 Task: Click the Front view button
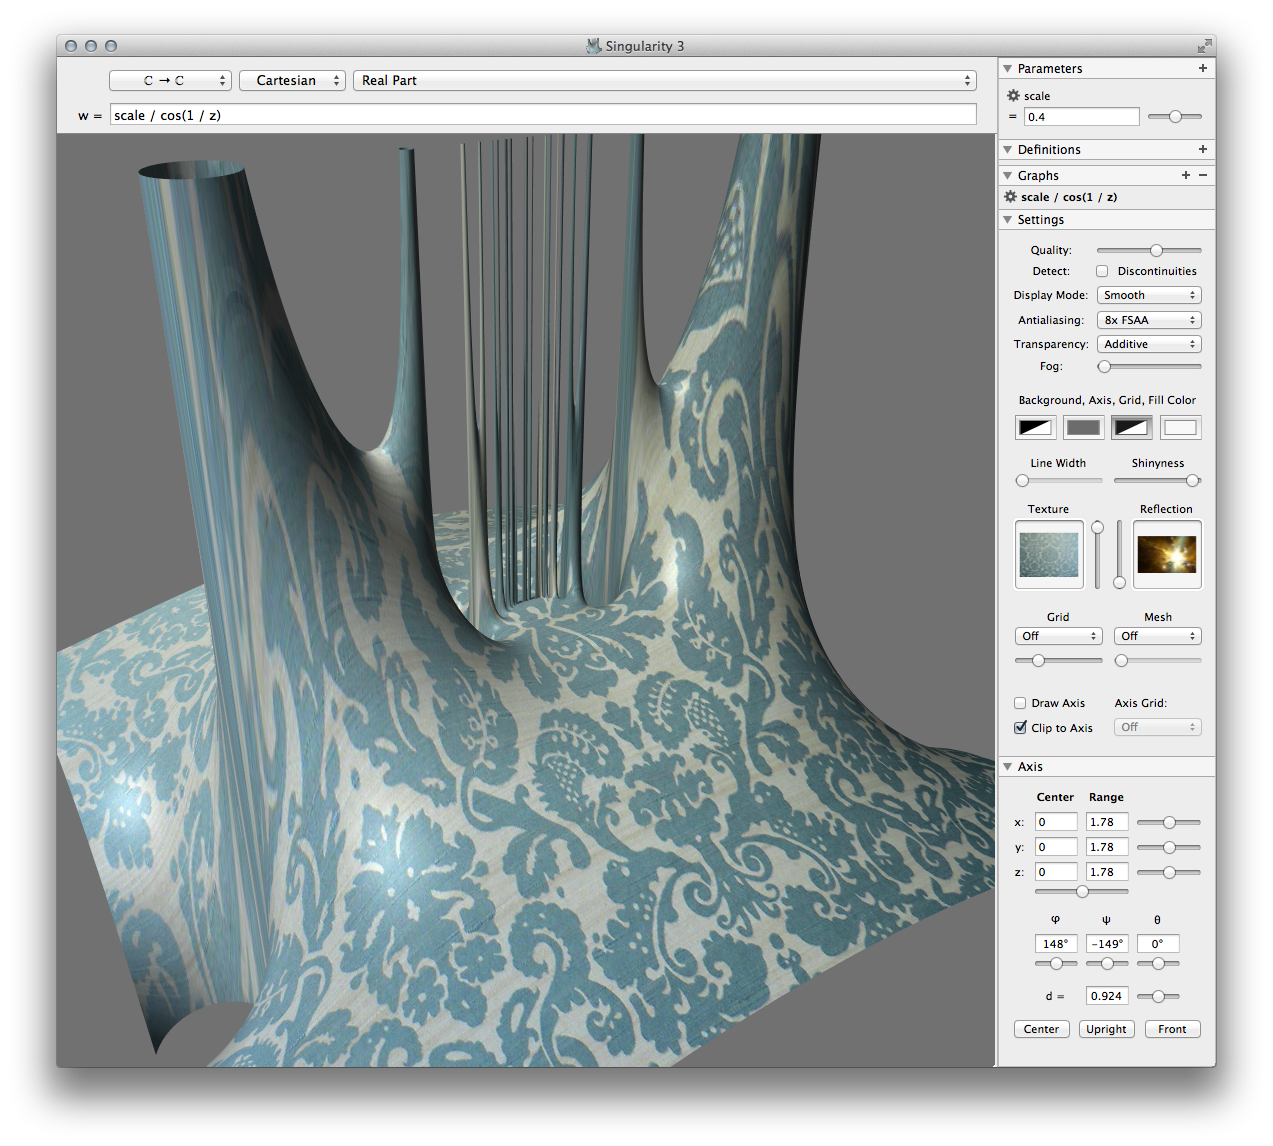coord(1172,1029)
